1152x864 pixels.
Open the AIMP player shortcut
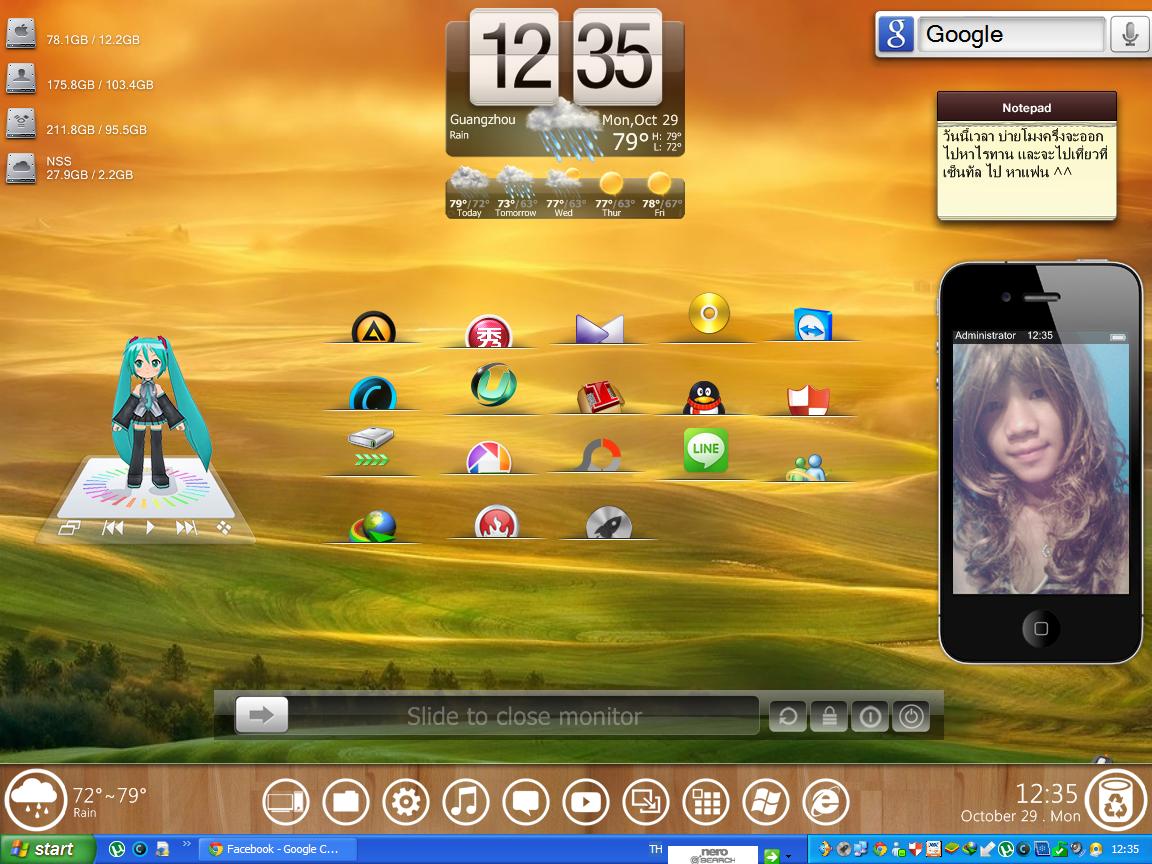point(373,327)
